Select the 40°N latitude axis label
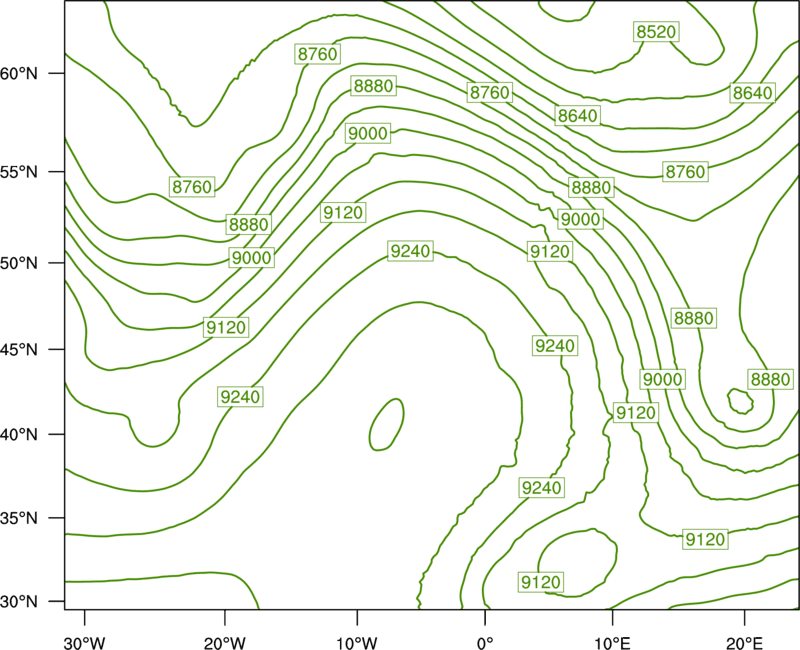 point(19,435)
